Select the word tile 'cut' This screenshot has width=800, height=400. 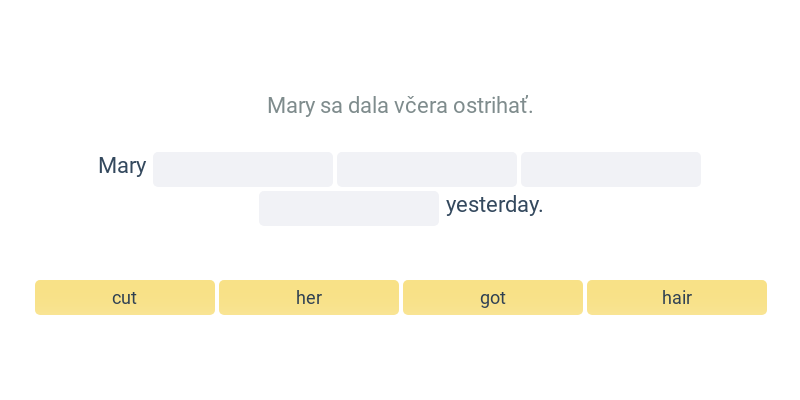click(x=125, y=297)
